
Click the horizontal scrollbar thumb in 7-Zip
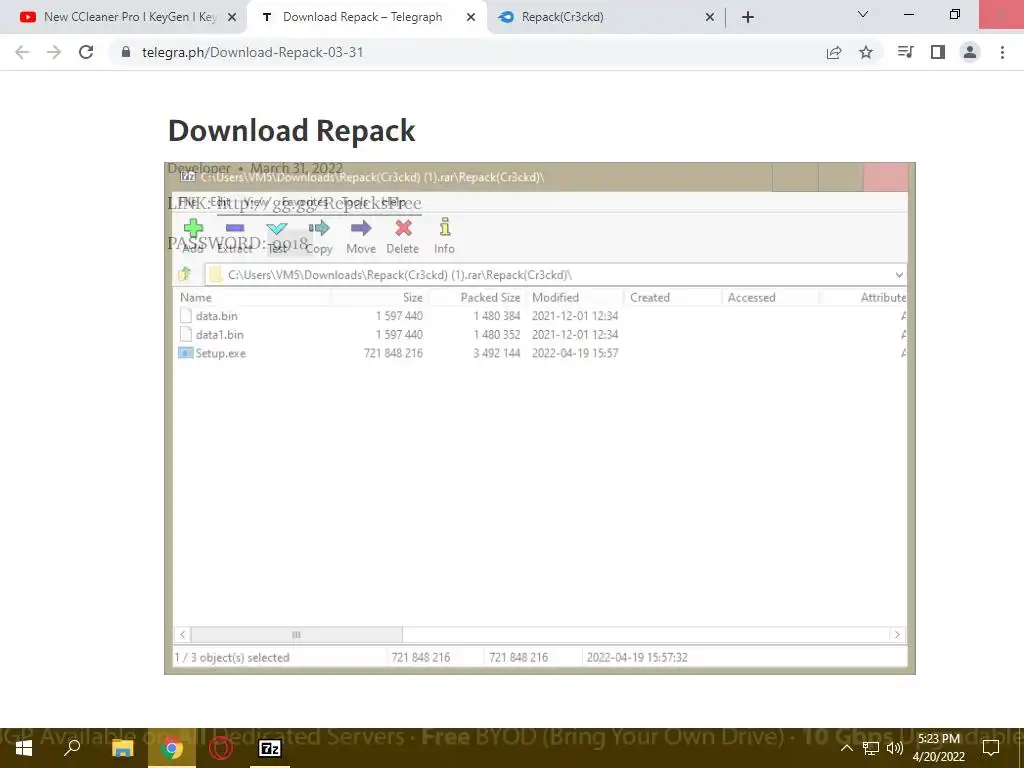pos(296,635)
